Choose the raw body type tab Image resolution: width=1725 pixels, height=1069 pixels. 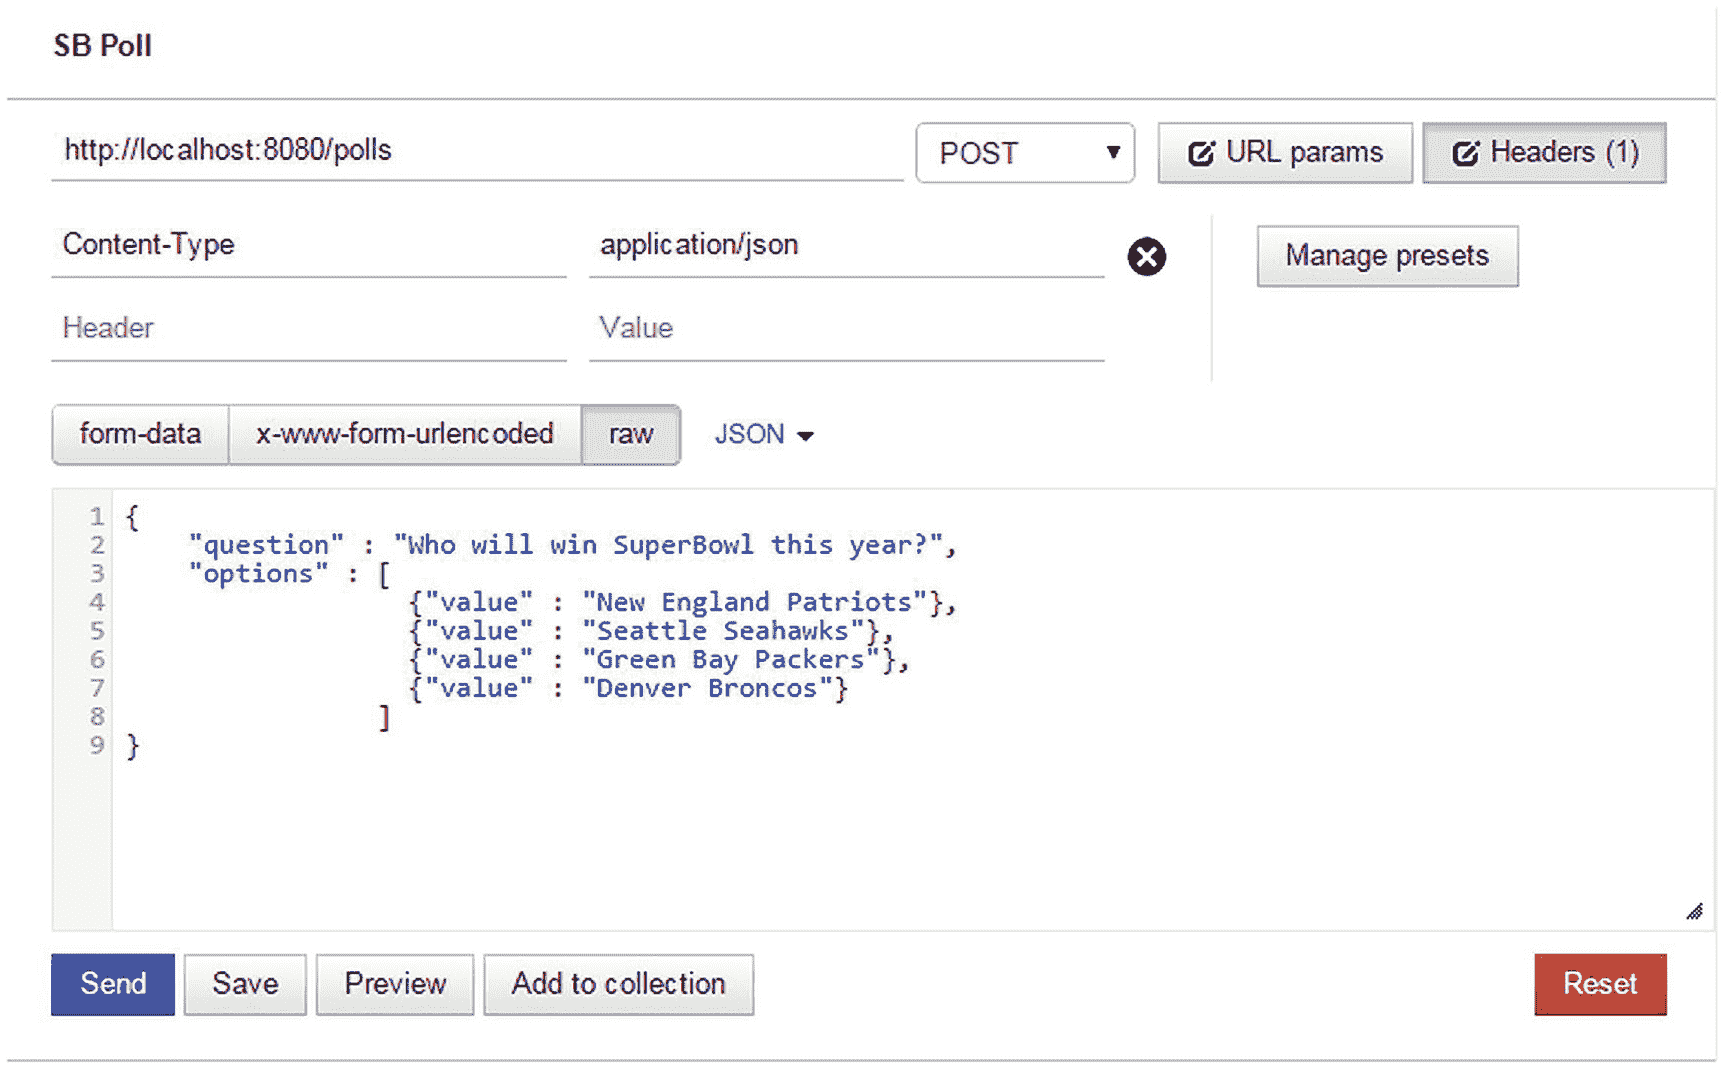pos(630,435)
